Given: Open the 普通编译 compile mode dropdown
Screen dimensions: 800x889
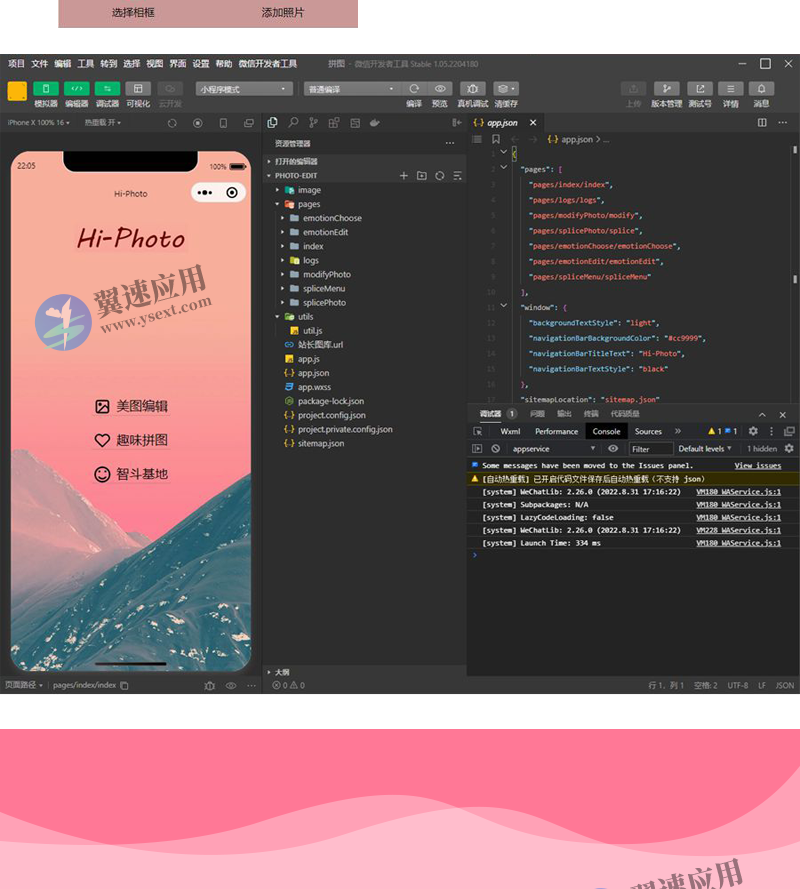Looking at the screenshot, I should click(x=350, y=89).
